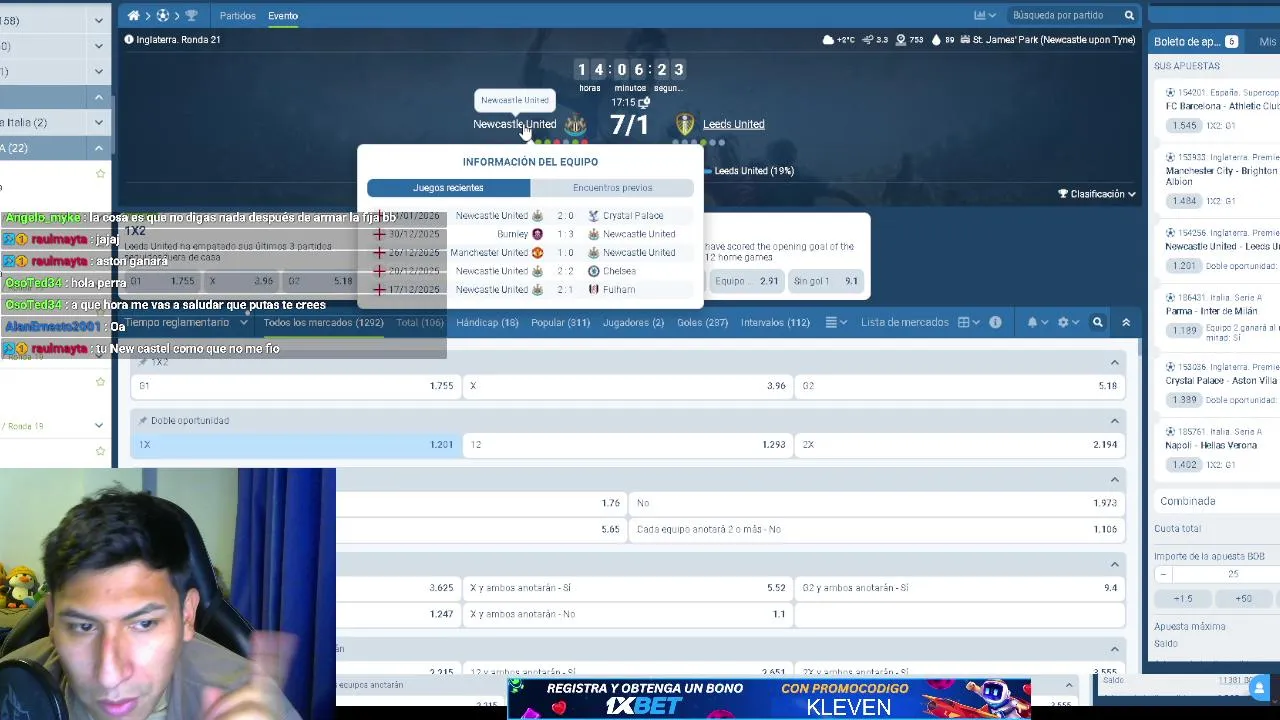Select the Intervalos (112) tab
Screen dimensions: 1280x720
(x=775, y=322)
